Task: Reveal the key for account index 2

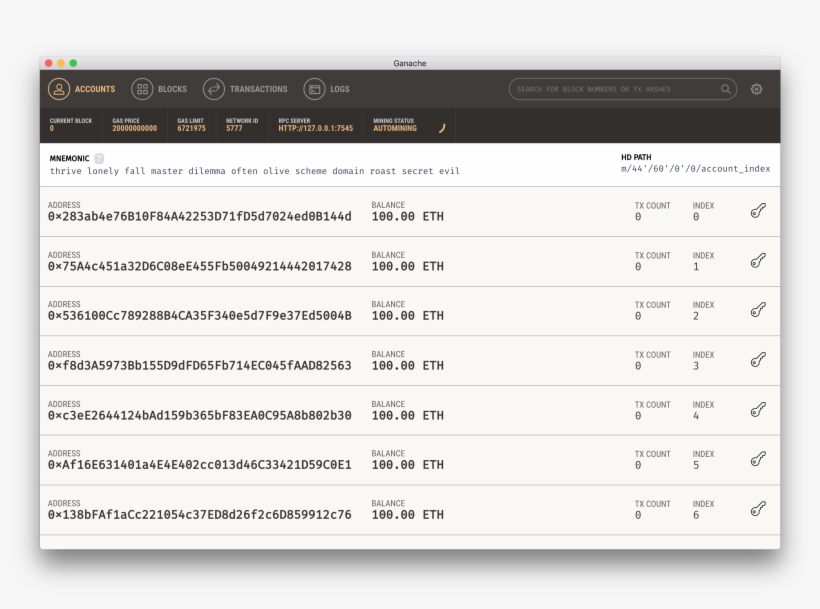Action: coord(758,310)
